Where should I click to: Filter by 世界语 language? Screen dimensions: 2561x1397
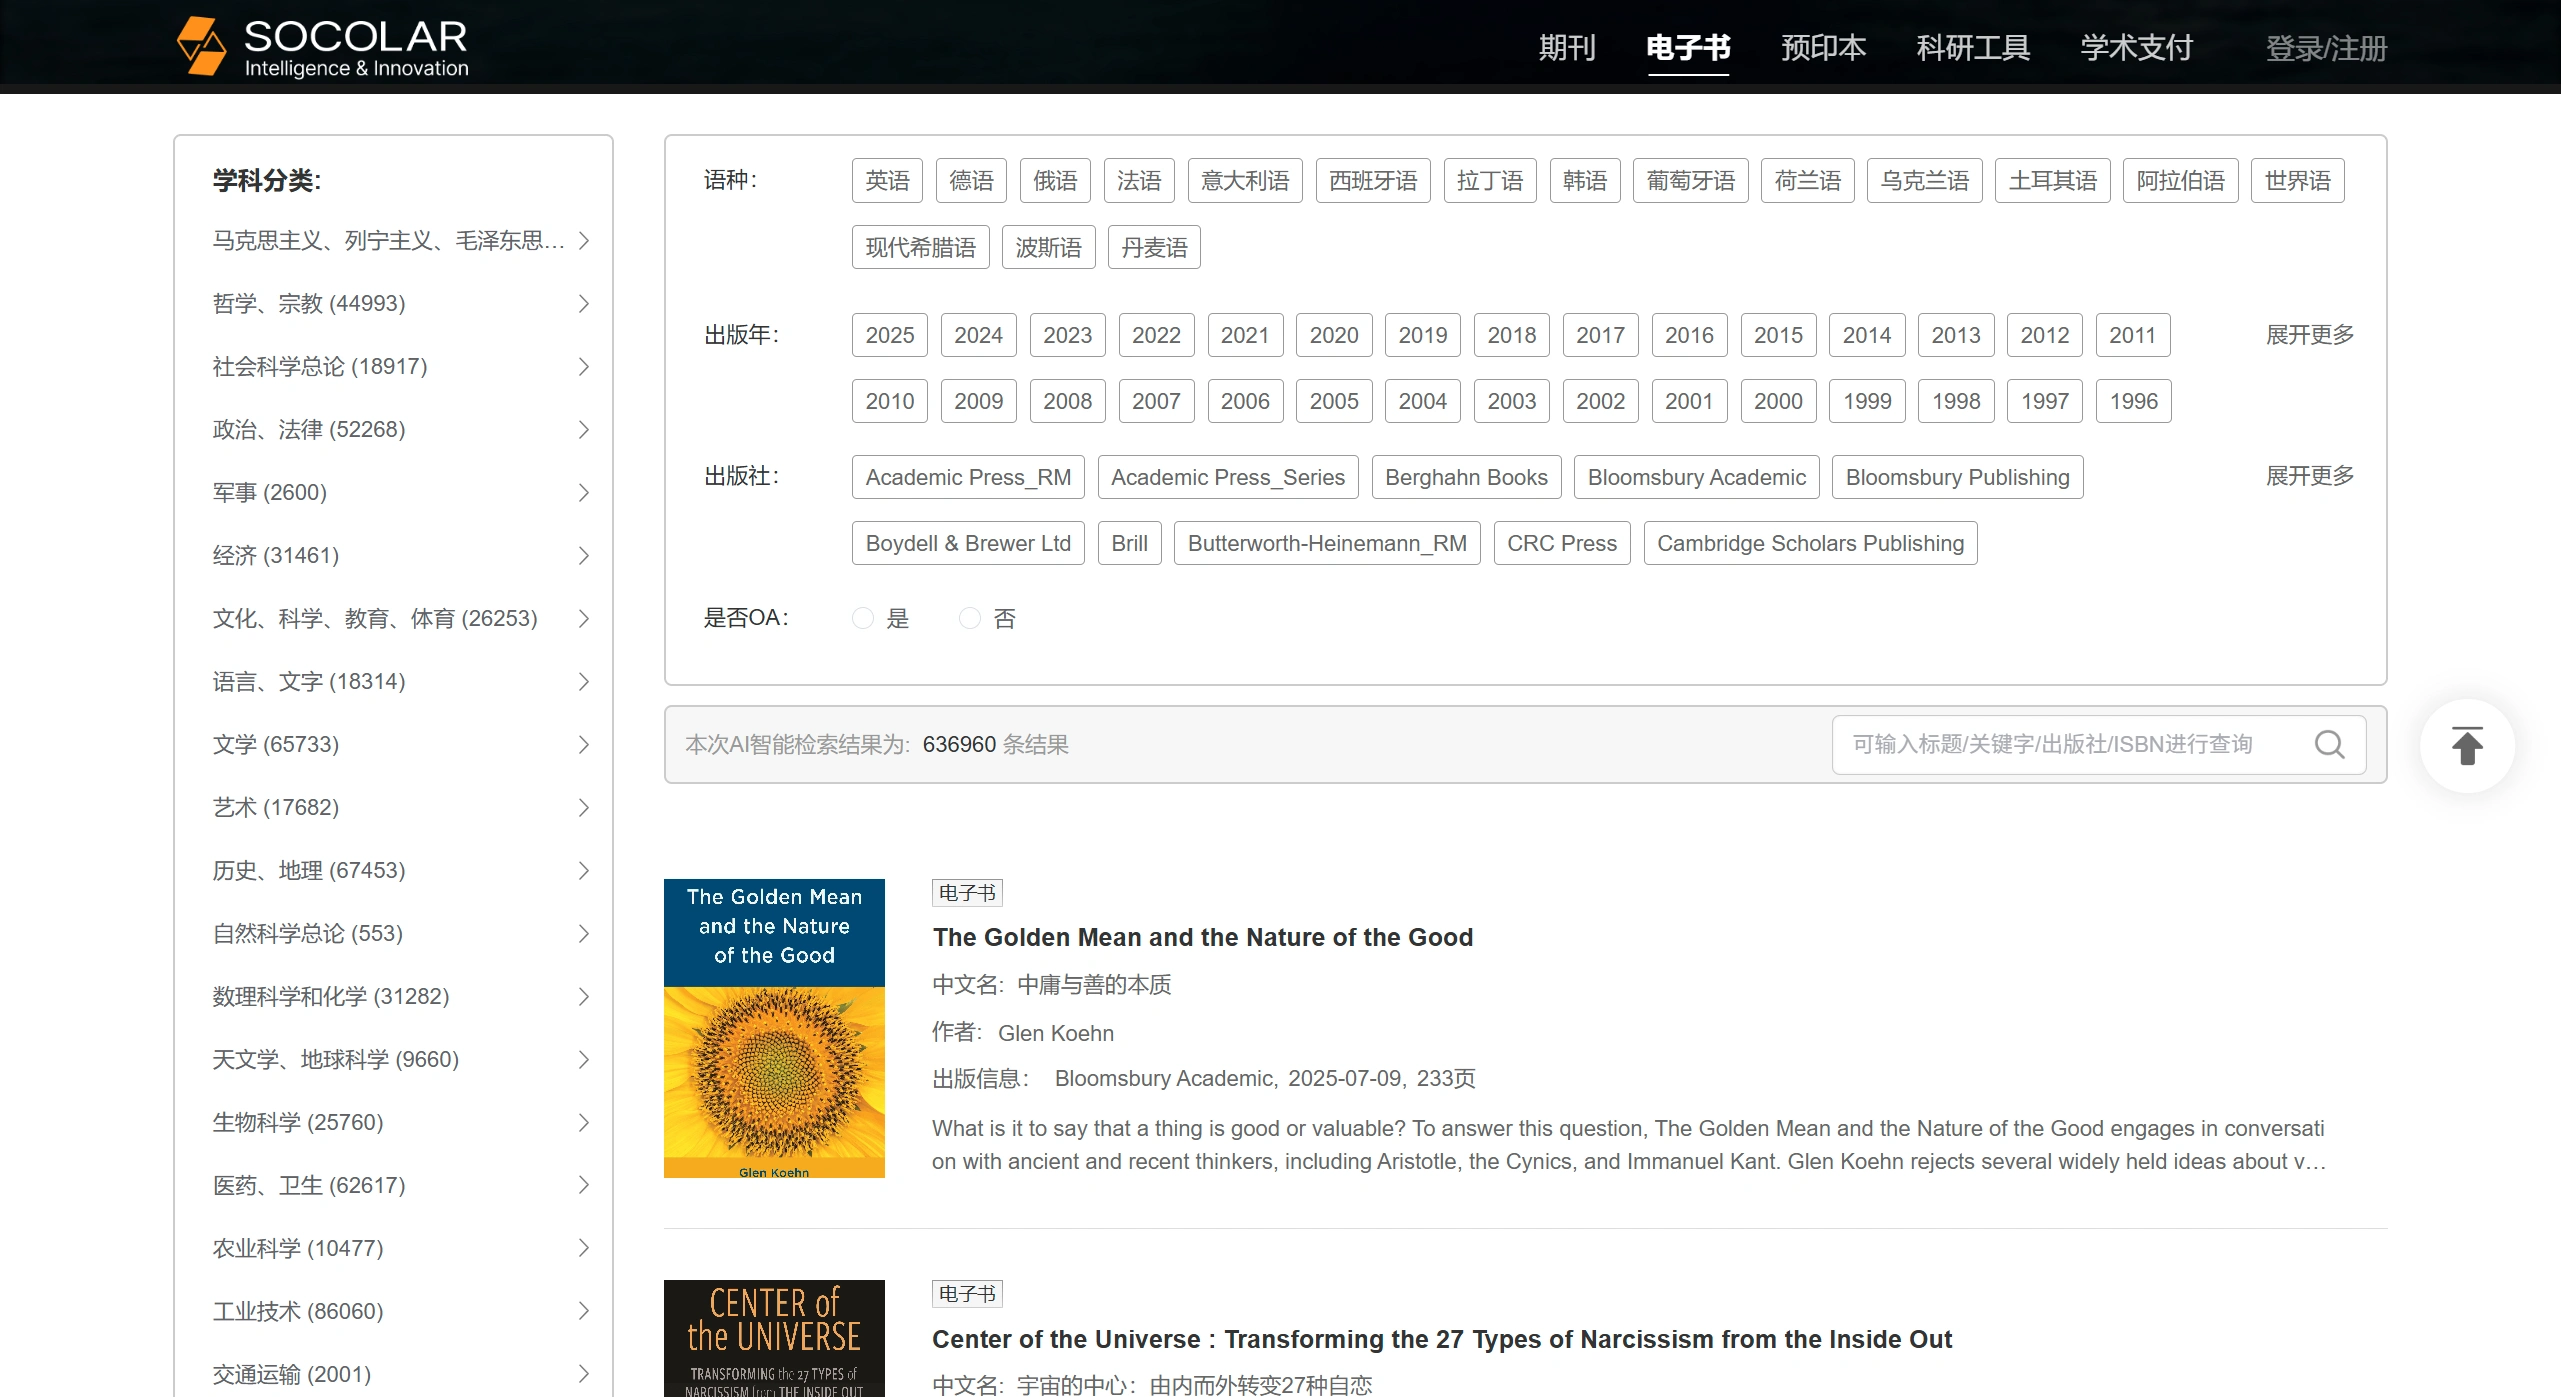coord(2297,181)
